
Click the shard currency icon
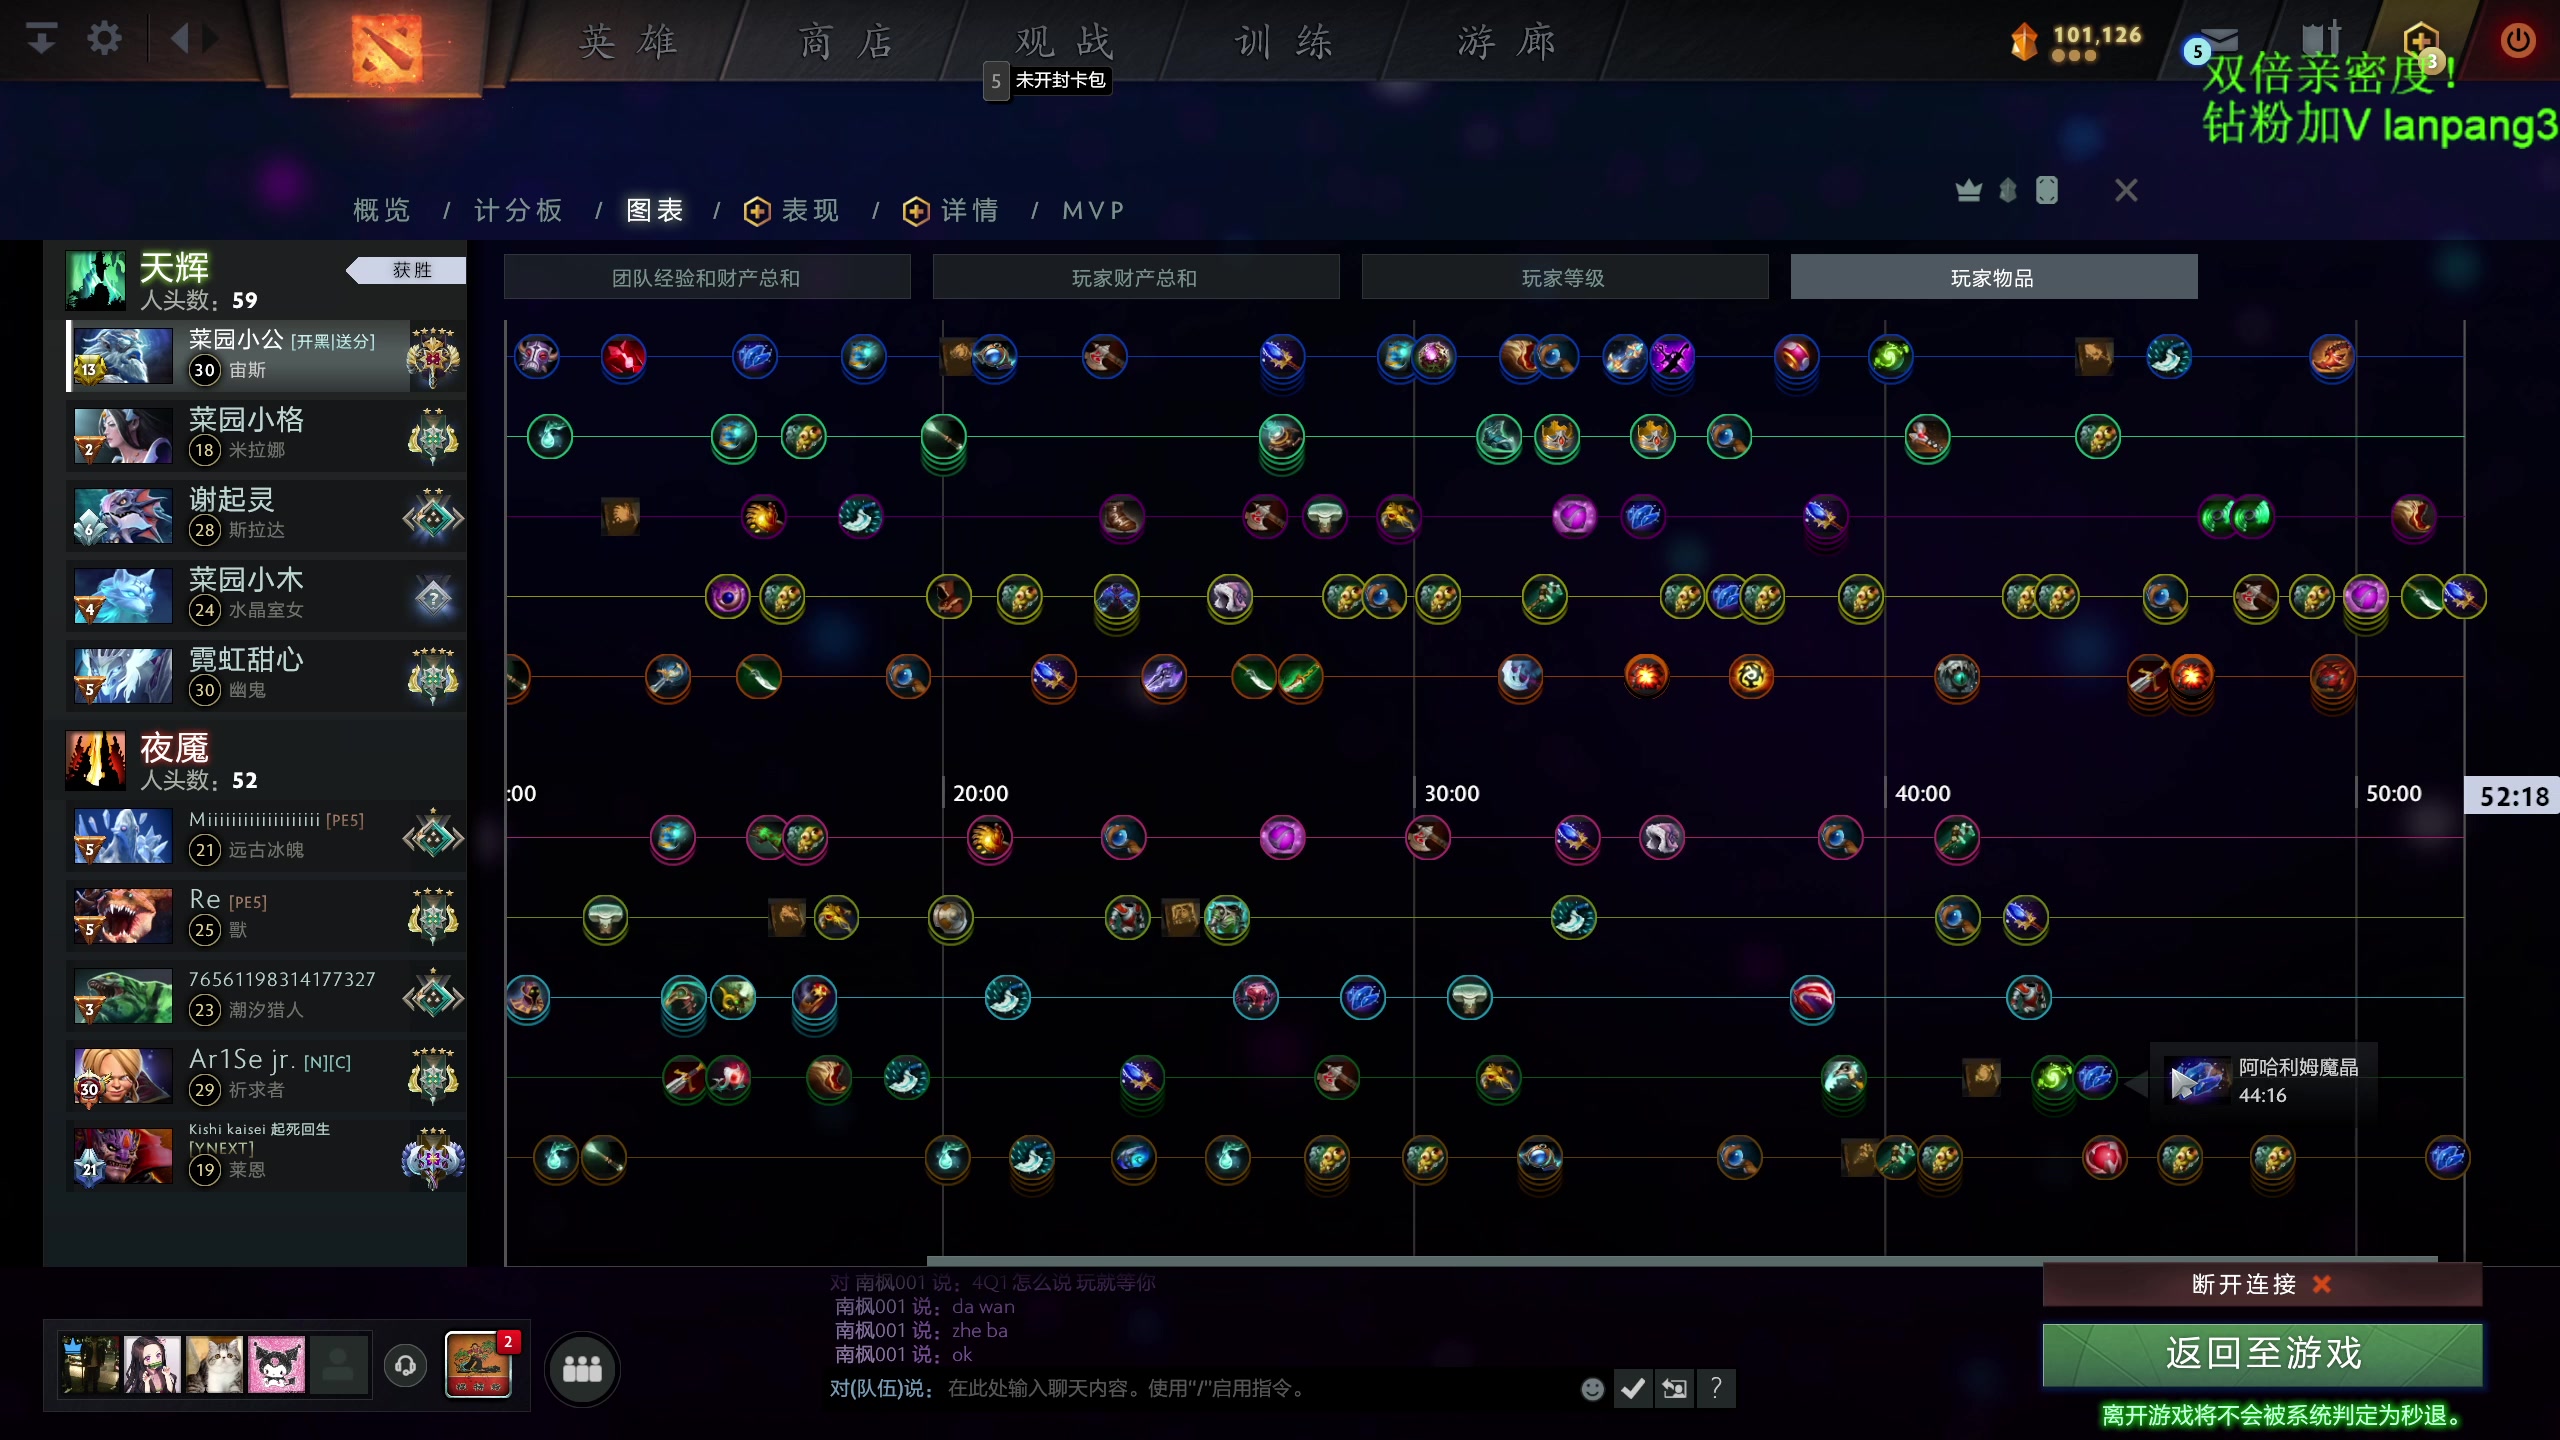point(2024,42)
